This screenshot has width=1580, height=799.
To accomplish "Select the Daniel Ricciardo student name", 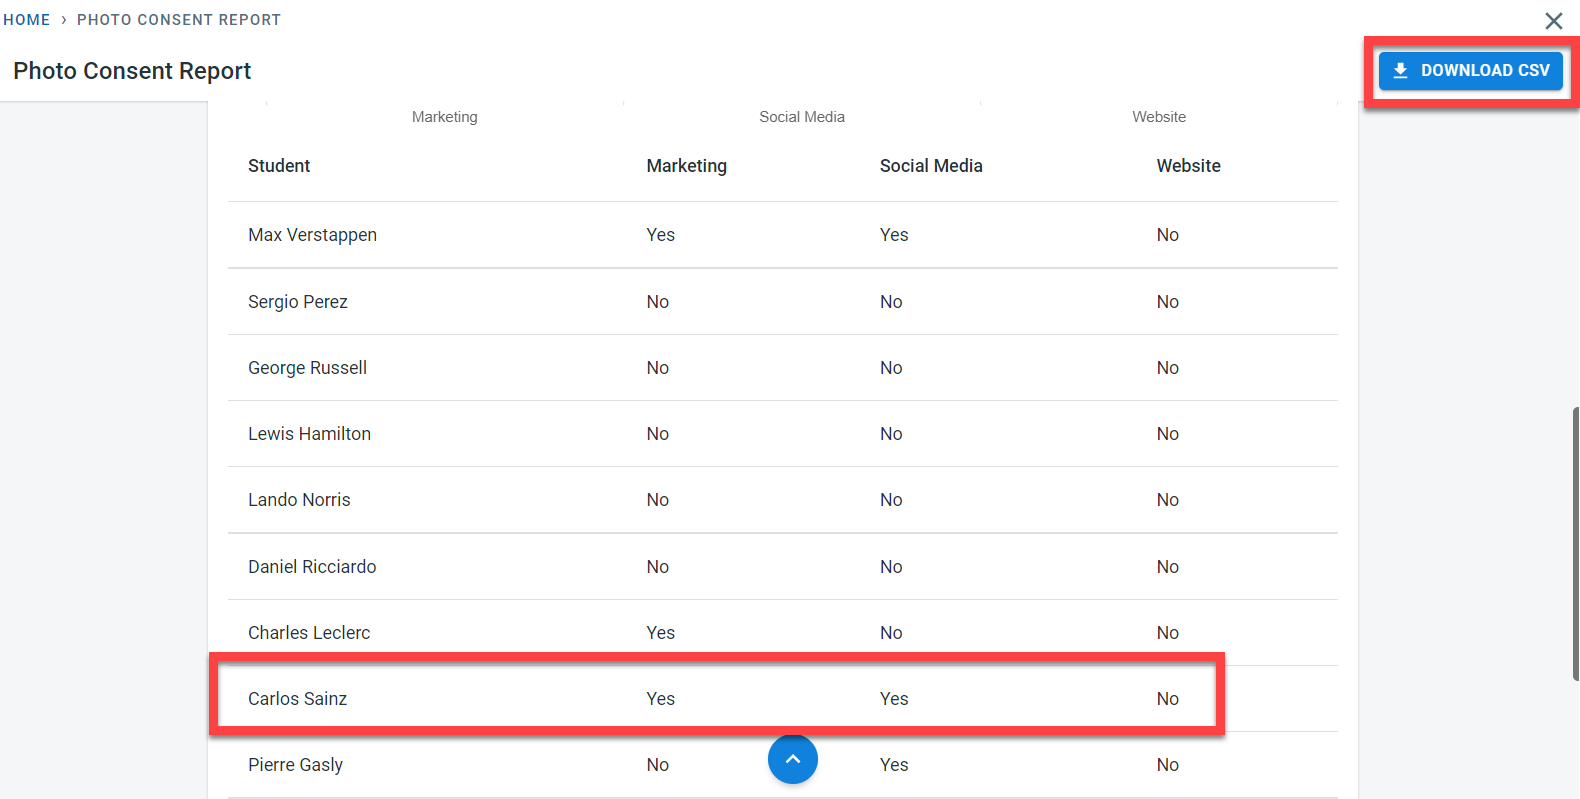I will [x=312, y=567].
